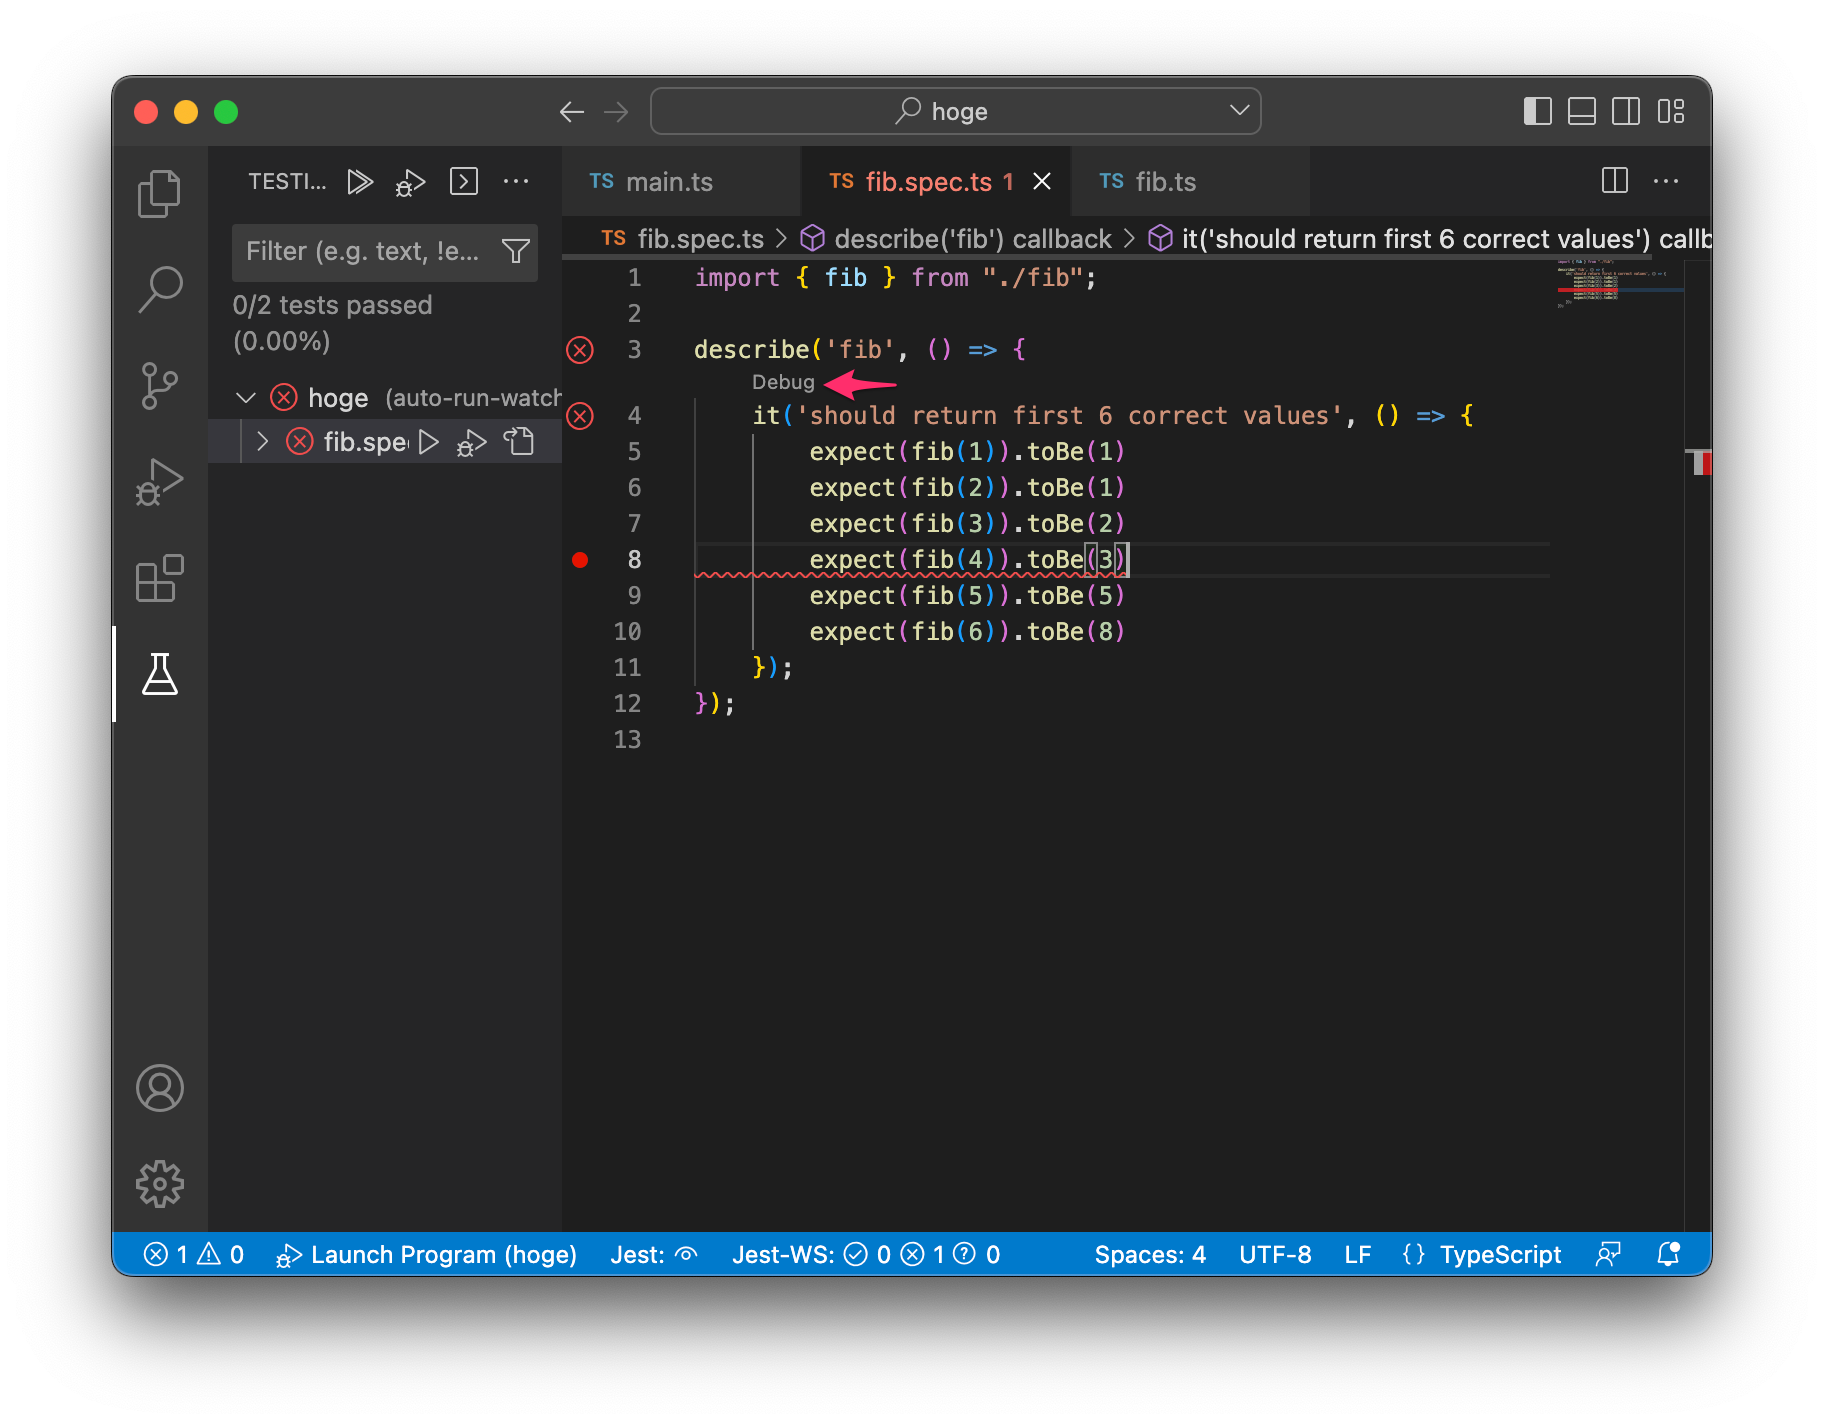Switch to the fib.ts tab

[x=1164, y=182]
